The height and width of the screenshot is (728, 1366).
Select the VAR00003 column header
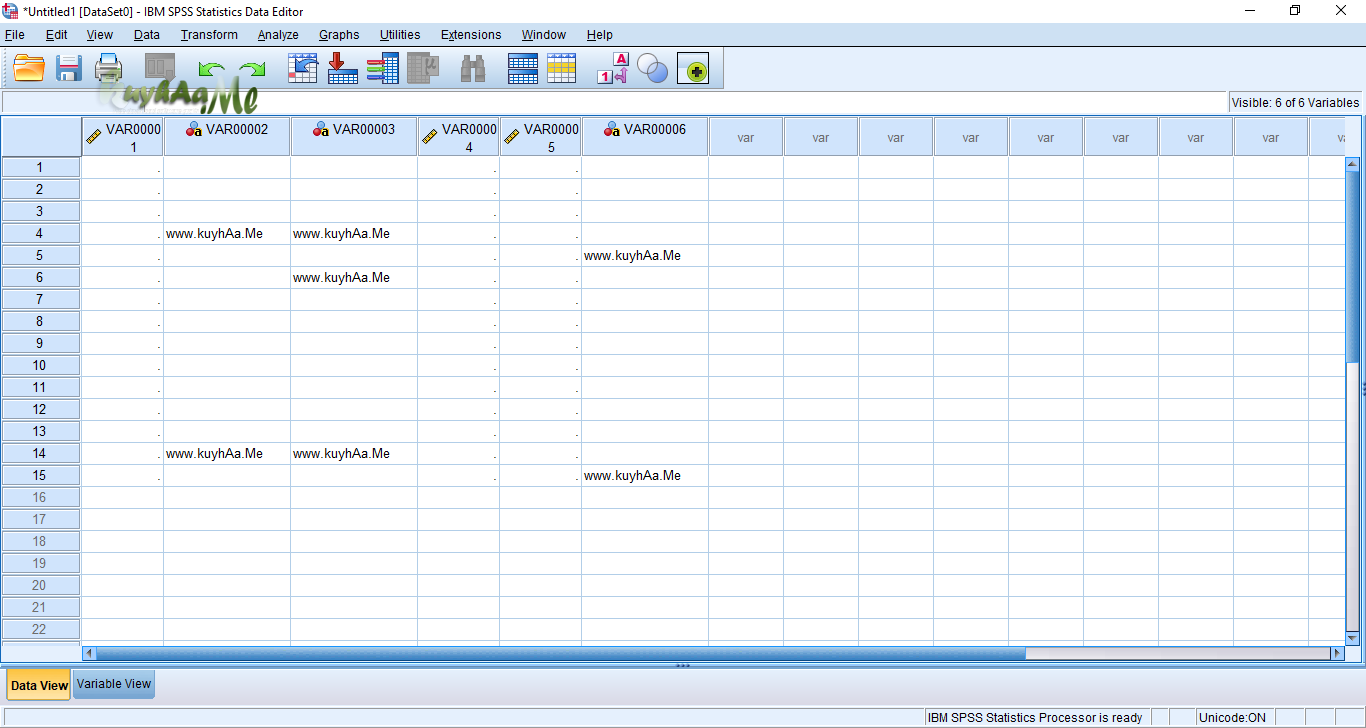coord(354,137)
